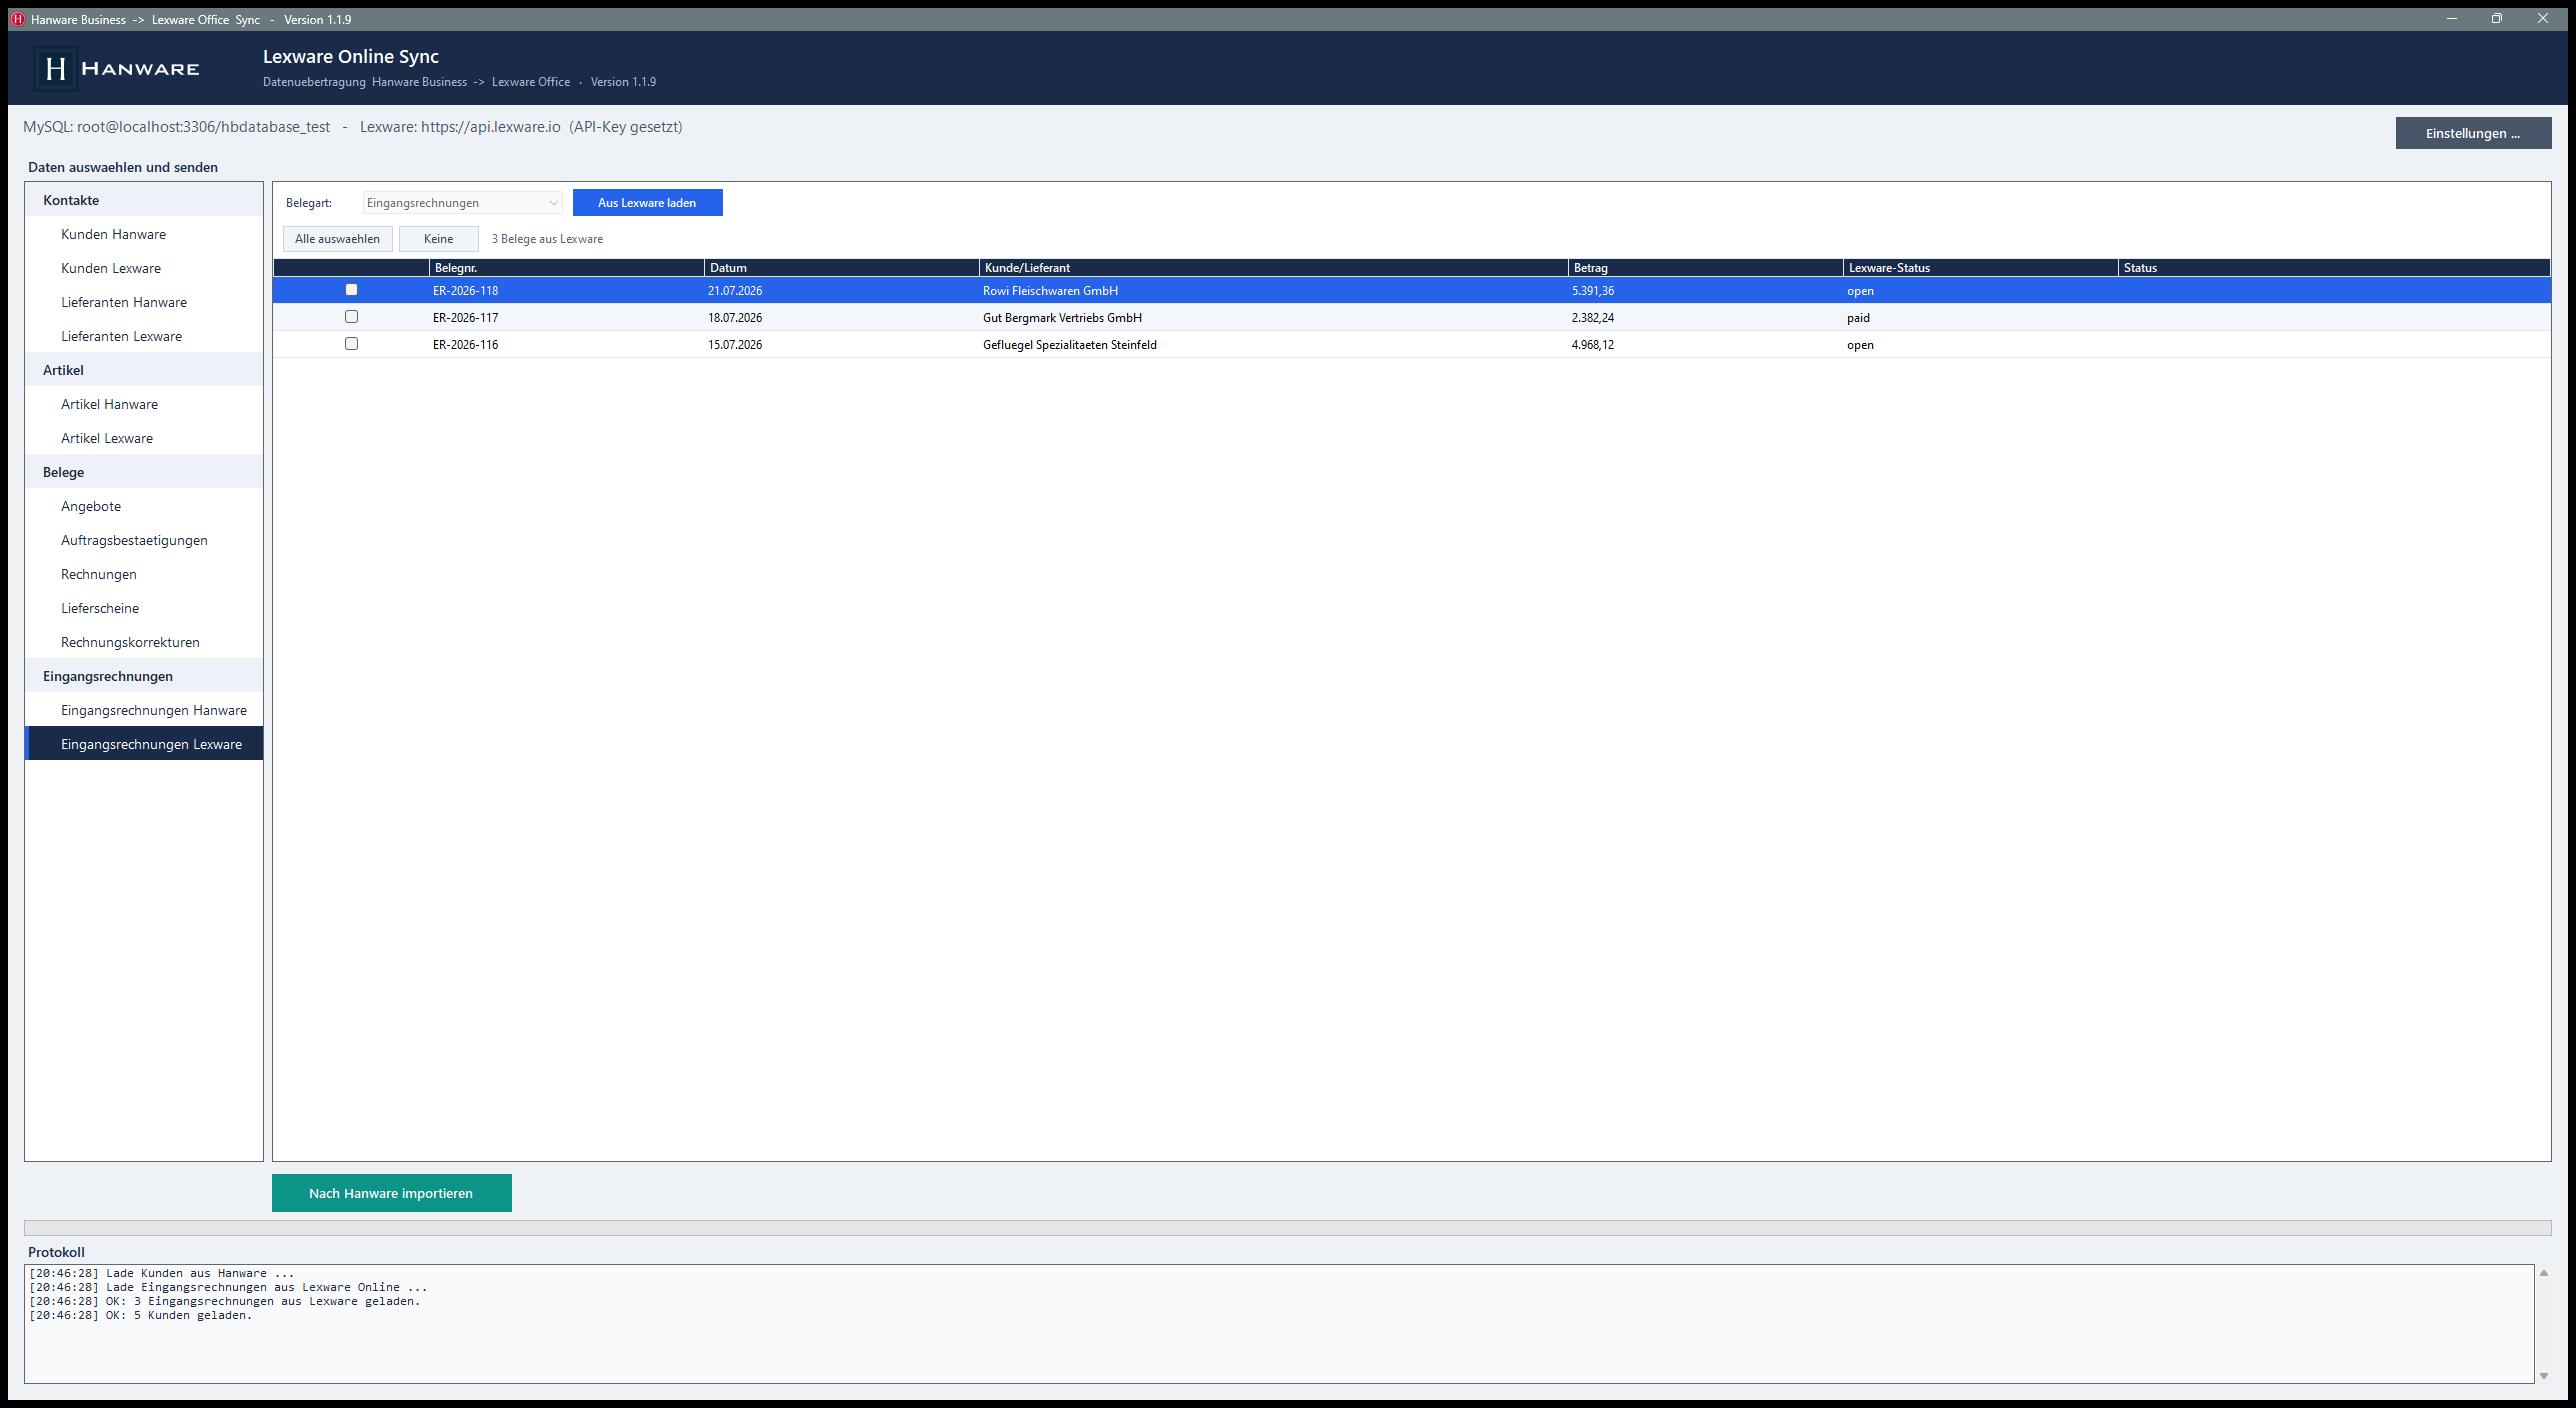
Task: Click the amount 2.382,24
Action: (1592, 318)
